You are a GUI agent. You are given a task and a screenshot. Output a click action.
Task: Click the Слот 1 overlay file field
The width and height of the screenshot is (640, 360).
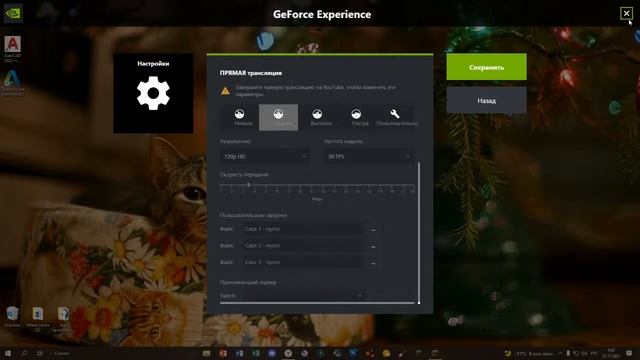point(303,229)
